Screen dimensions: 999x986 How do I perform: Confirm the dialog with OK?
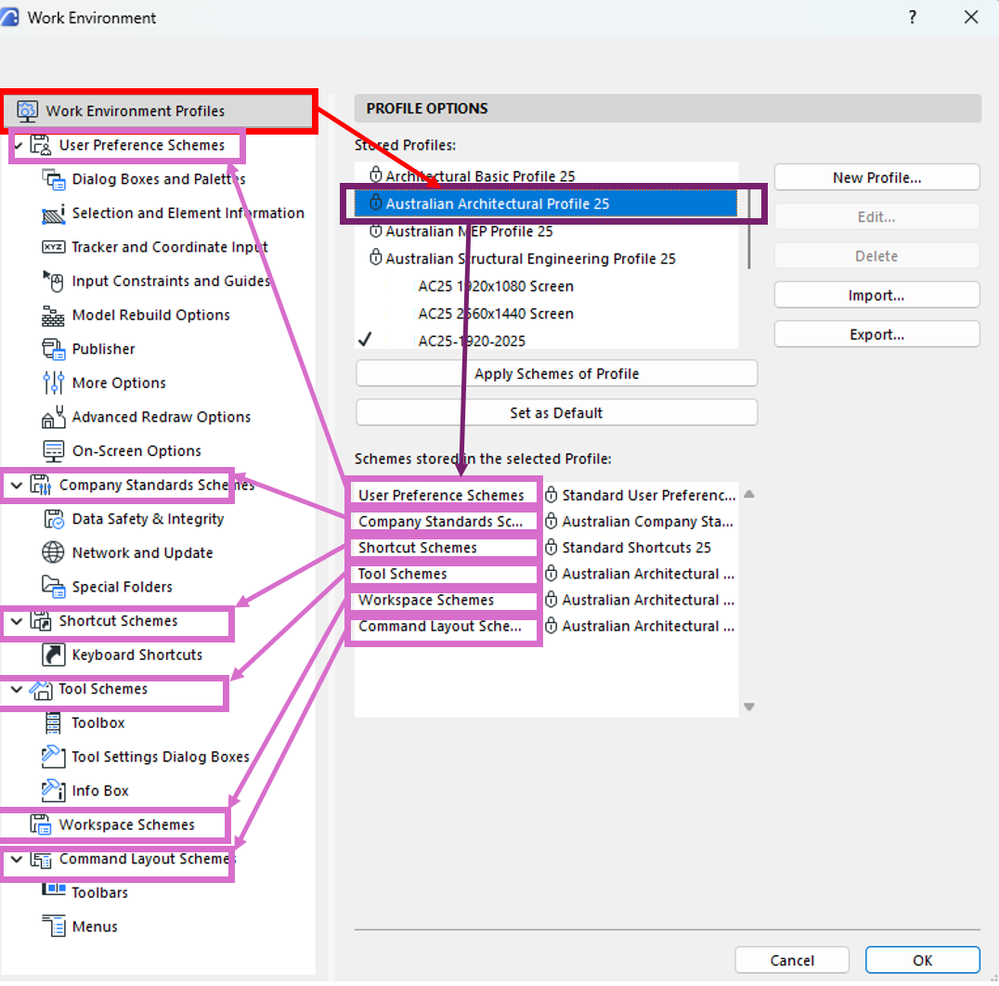(x=922, y=961)
